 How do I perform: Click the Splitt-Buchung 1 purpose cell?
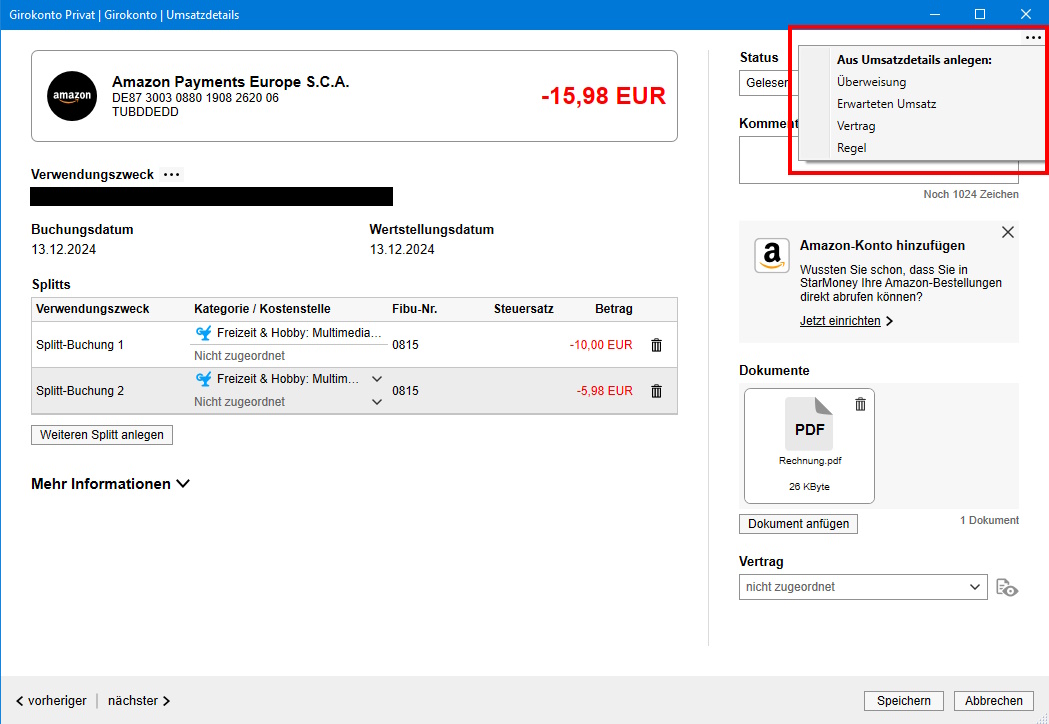click(80, 345)
